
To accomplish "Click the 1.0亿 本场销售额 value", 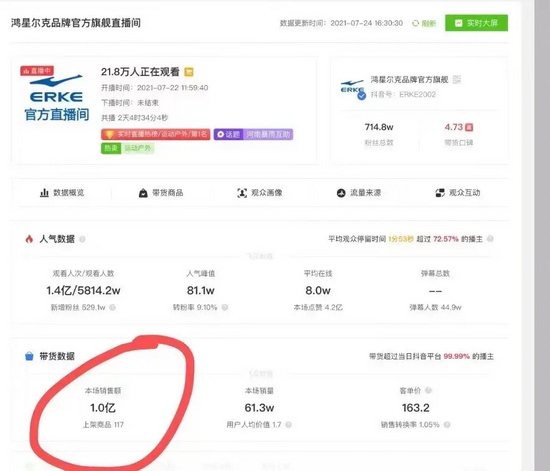I will tap(103, 408).
